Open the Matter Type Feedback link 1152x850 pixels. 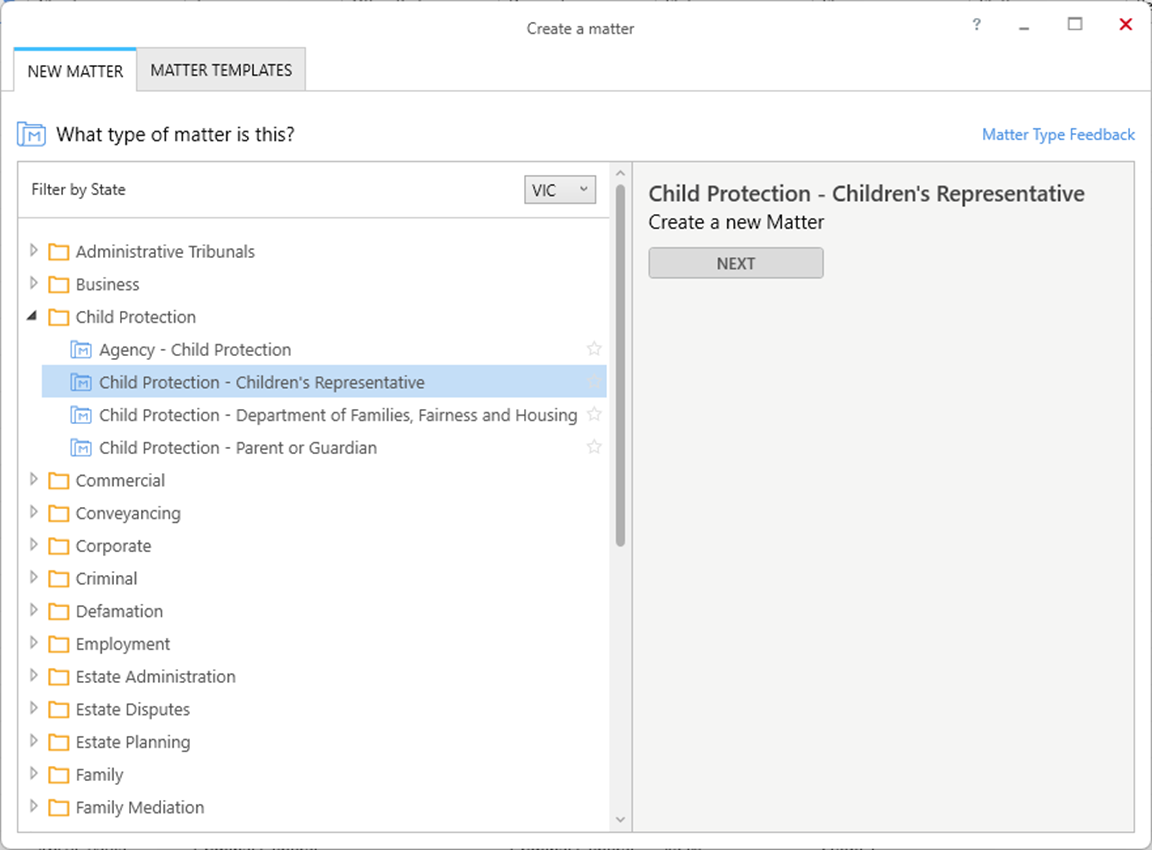pos(1058,134)
